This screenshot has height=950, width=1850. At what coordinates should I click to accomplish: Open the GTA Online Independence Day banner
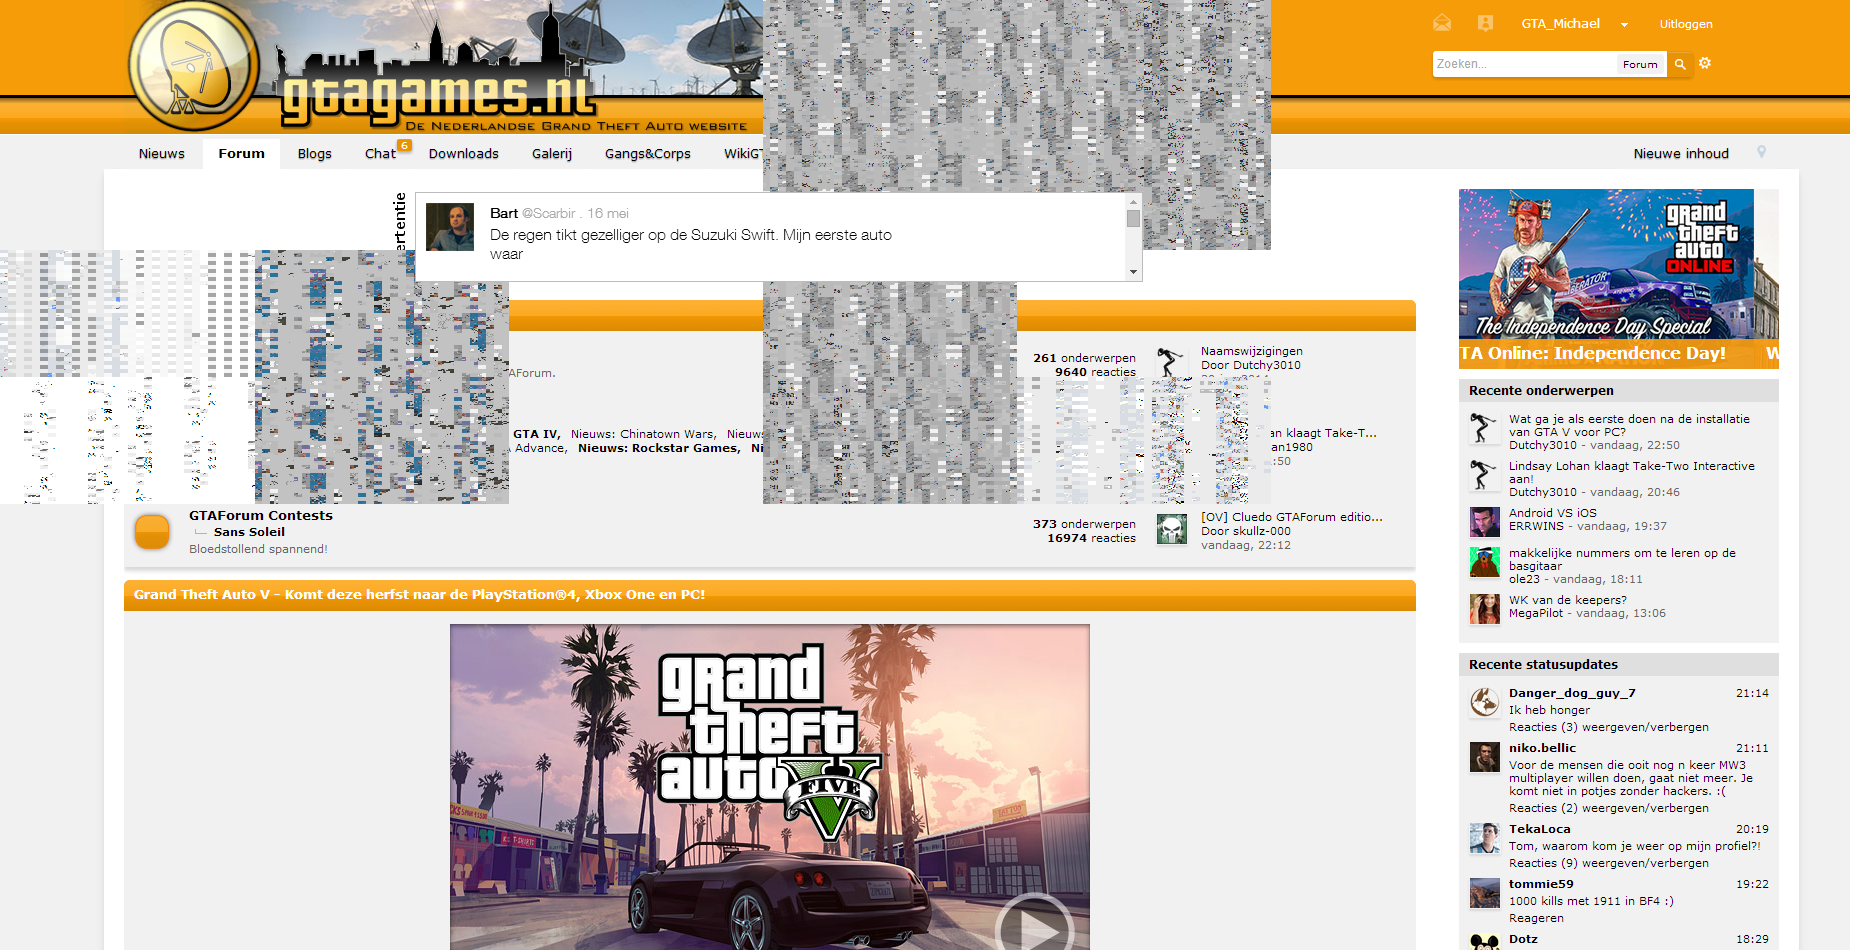(1618, 278)
